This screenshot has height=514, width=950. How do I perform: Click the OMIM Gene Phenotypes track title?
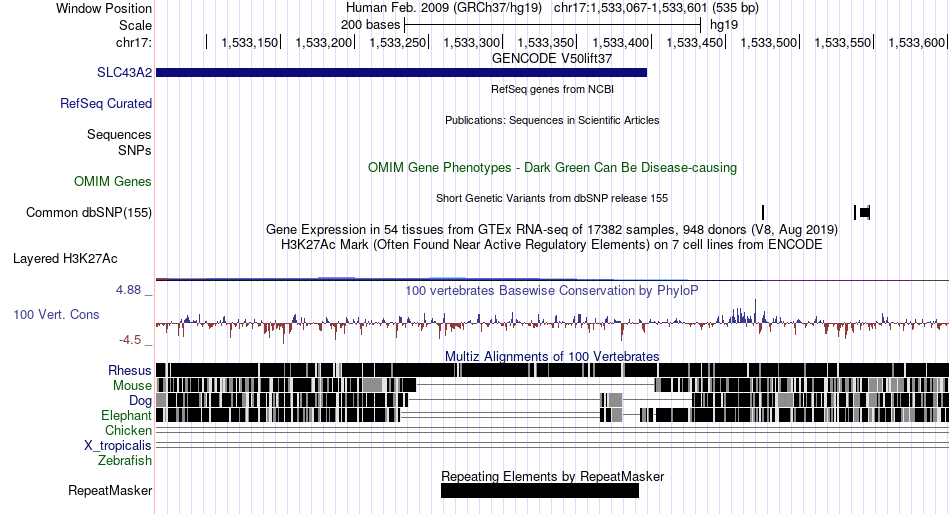click(552, 167)
